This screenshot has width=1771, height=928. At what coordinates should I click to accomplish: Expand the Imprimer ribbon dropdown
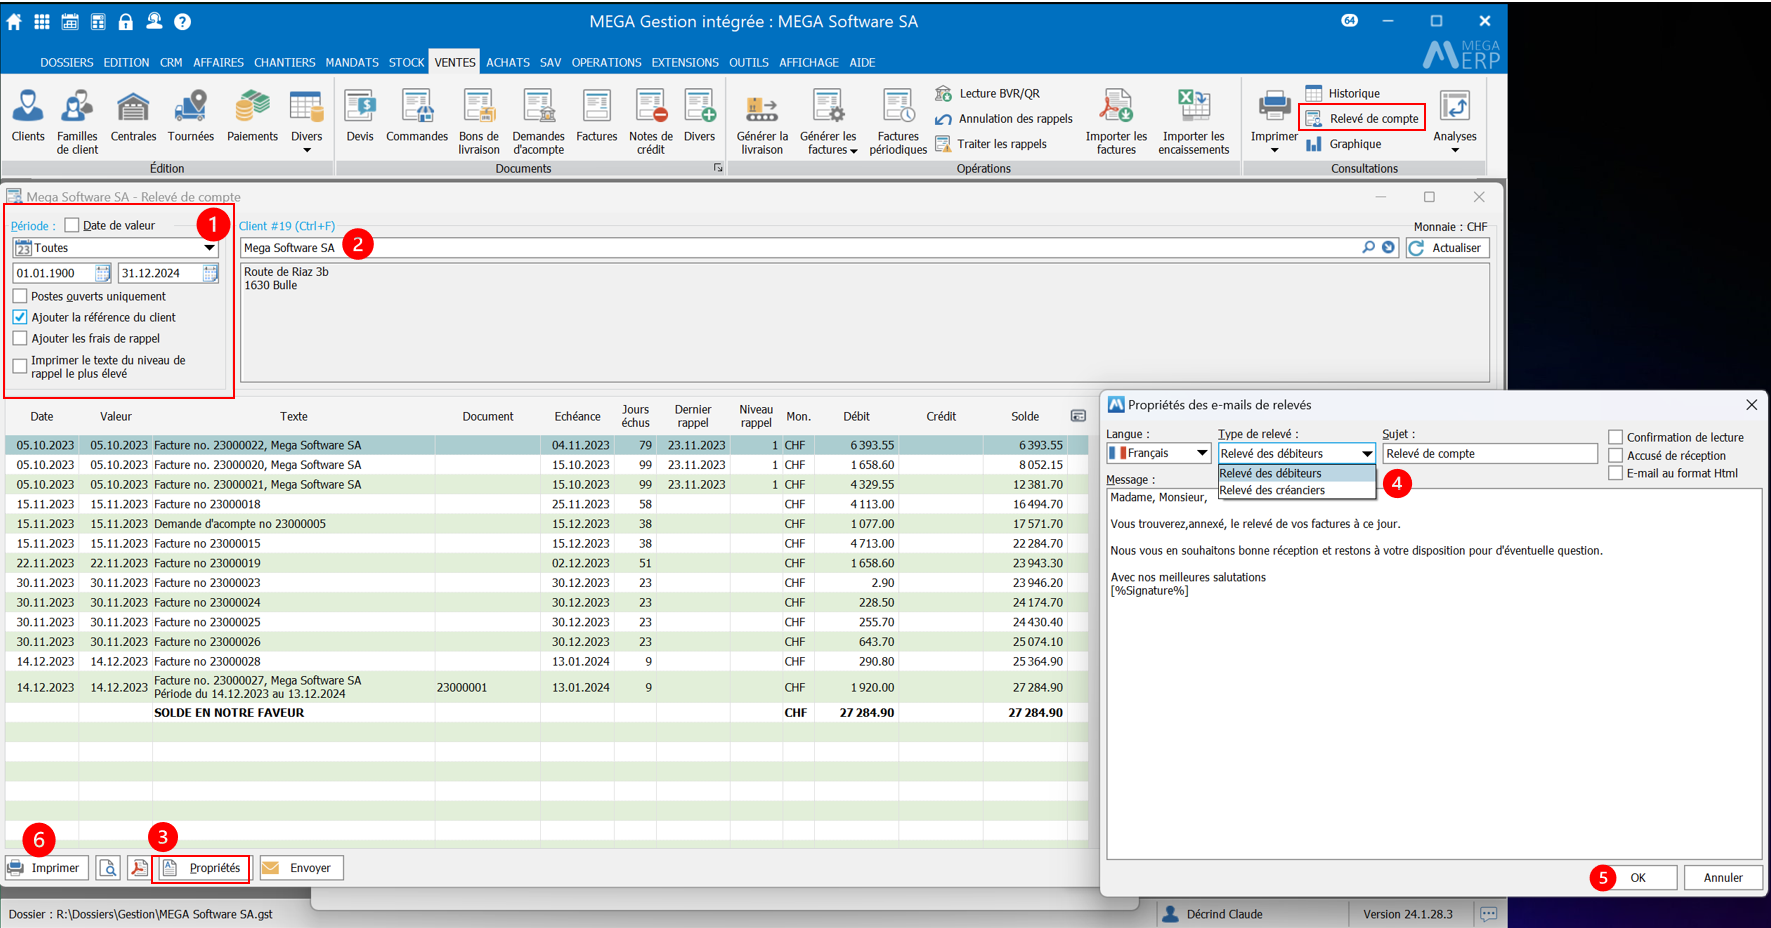1274,151
